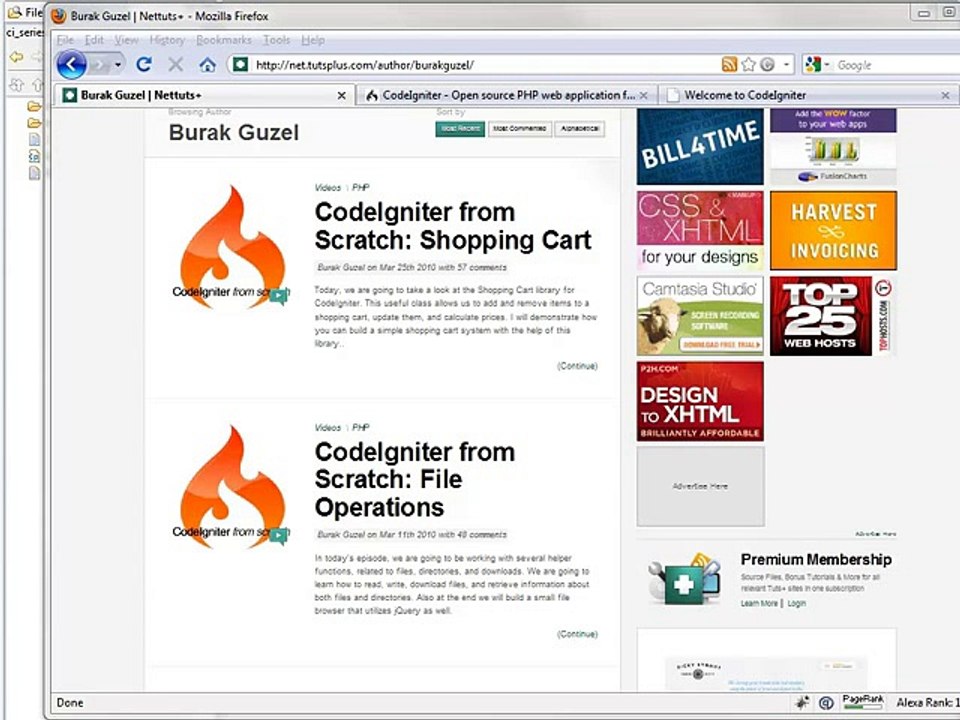Click the spider icon in the status bar
Screen dimensions: 960x720
point(802,703)
